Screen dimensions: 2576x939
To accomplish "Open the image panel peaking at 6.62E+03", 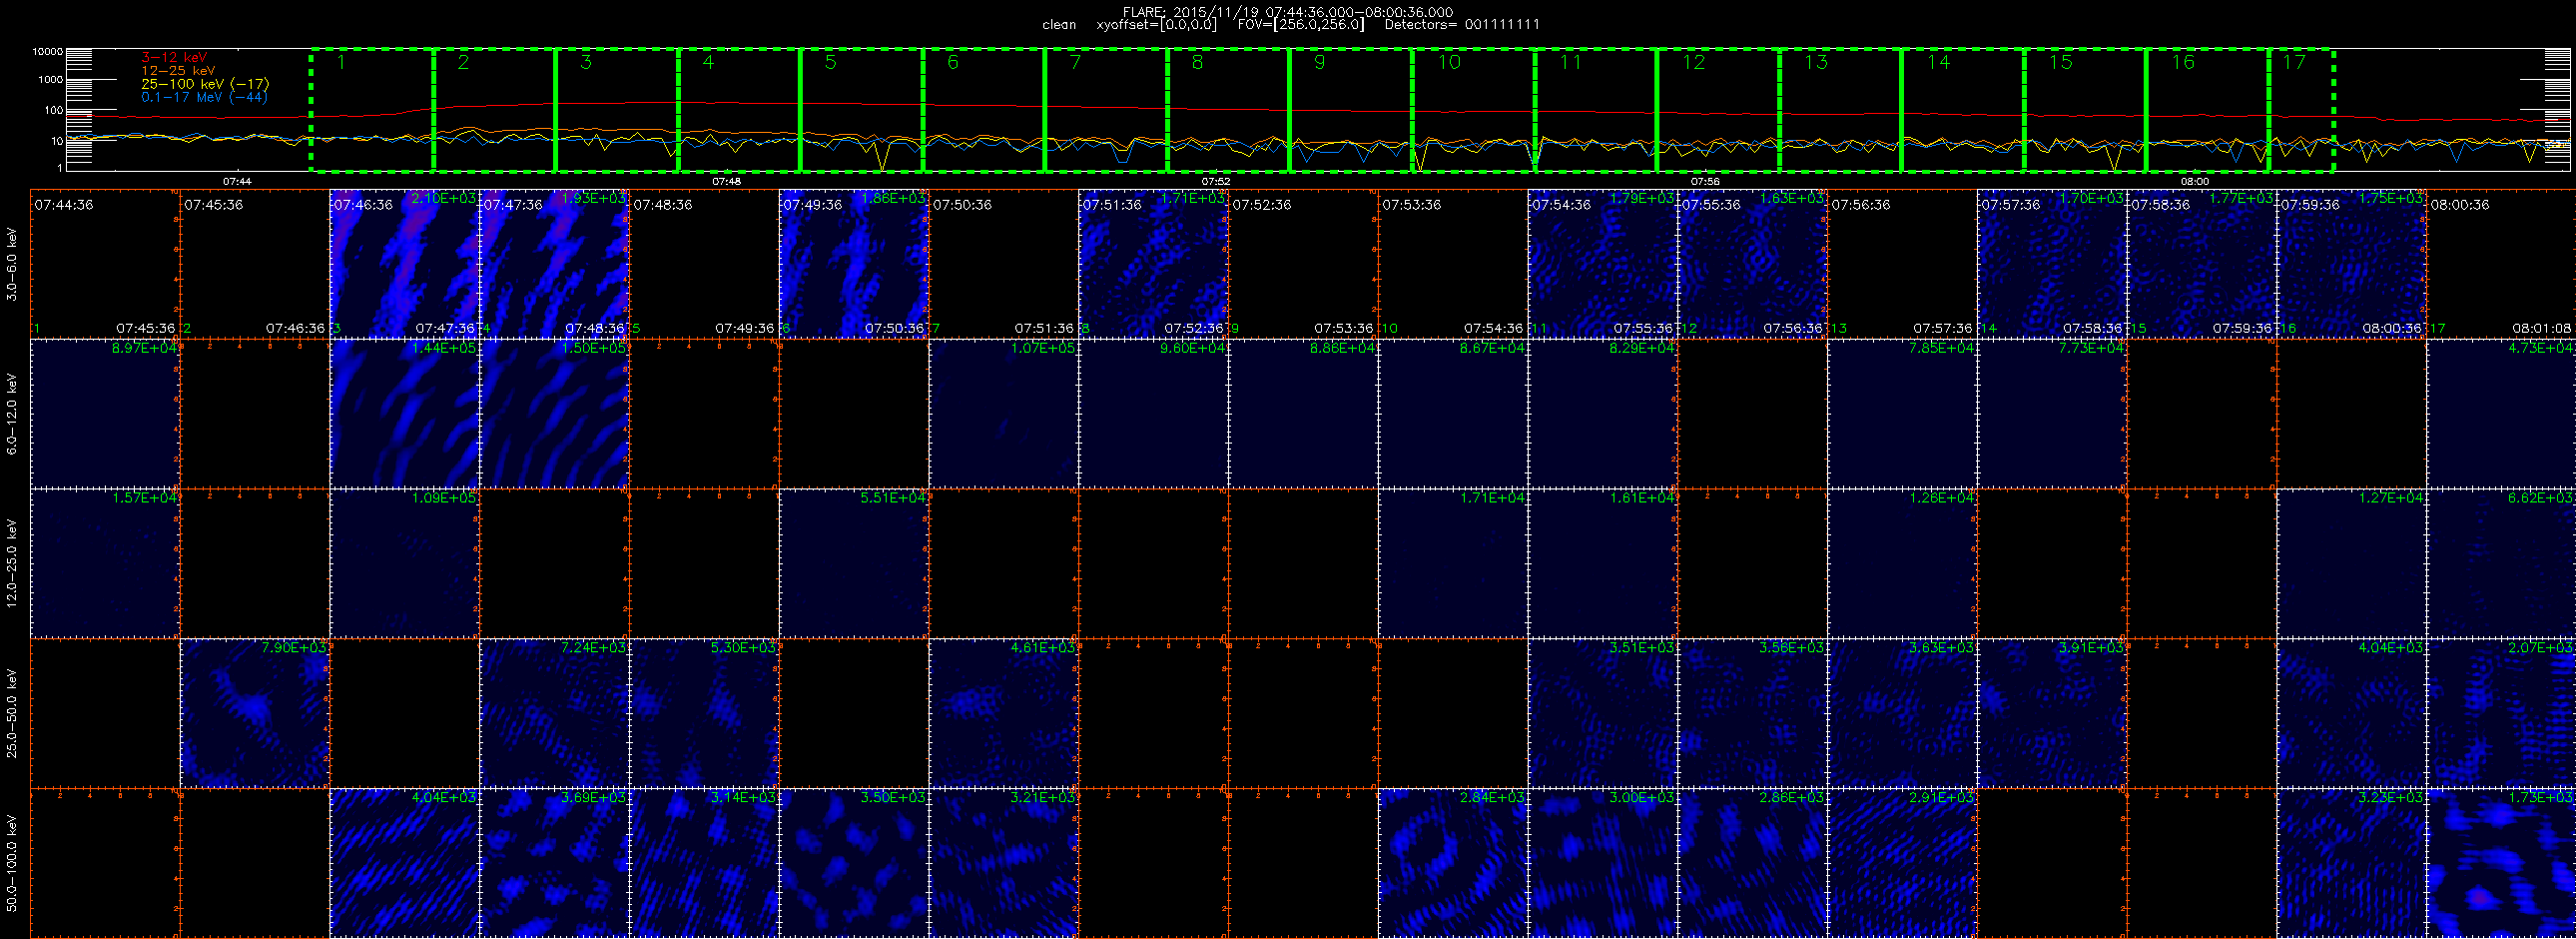I will [x=2501, y=563].
